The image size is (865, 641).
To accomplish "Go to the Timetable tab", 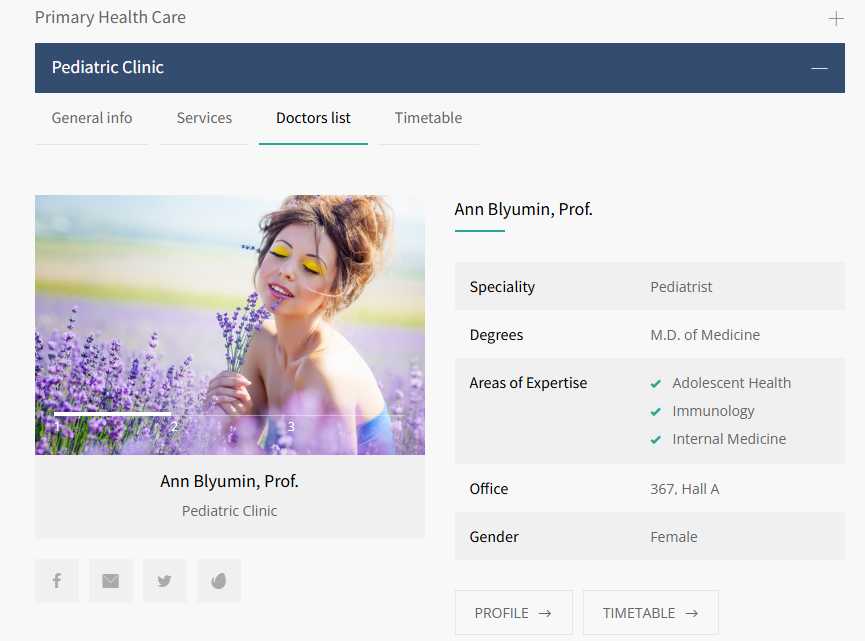I will tap(428, 118).
